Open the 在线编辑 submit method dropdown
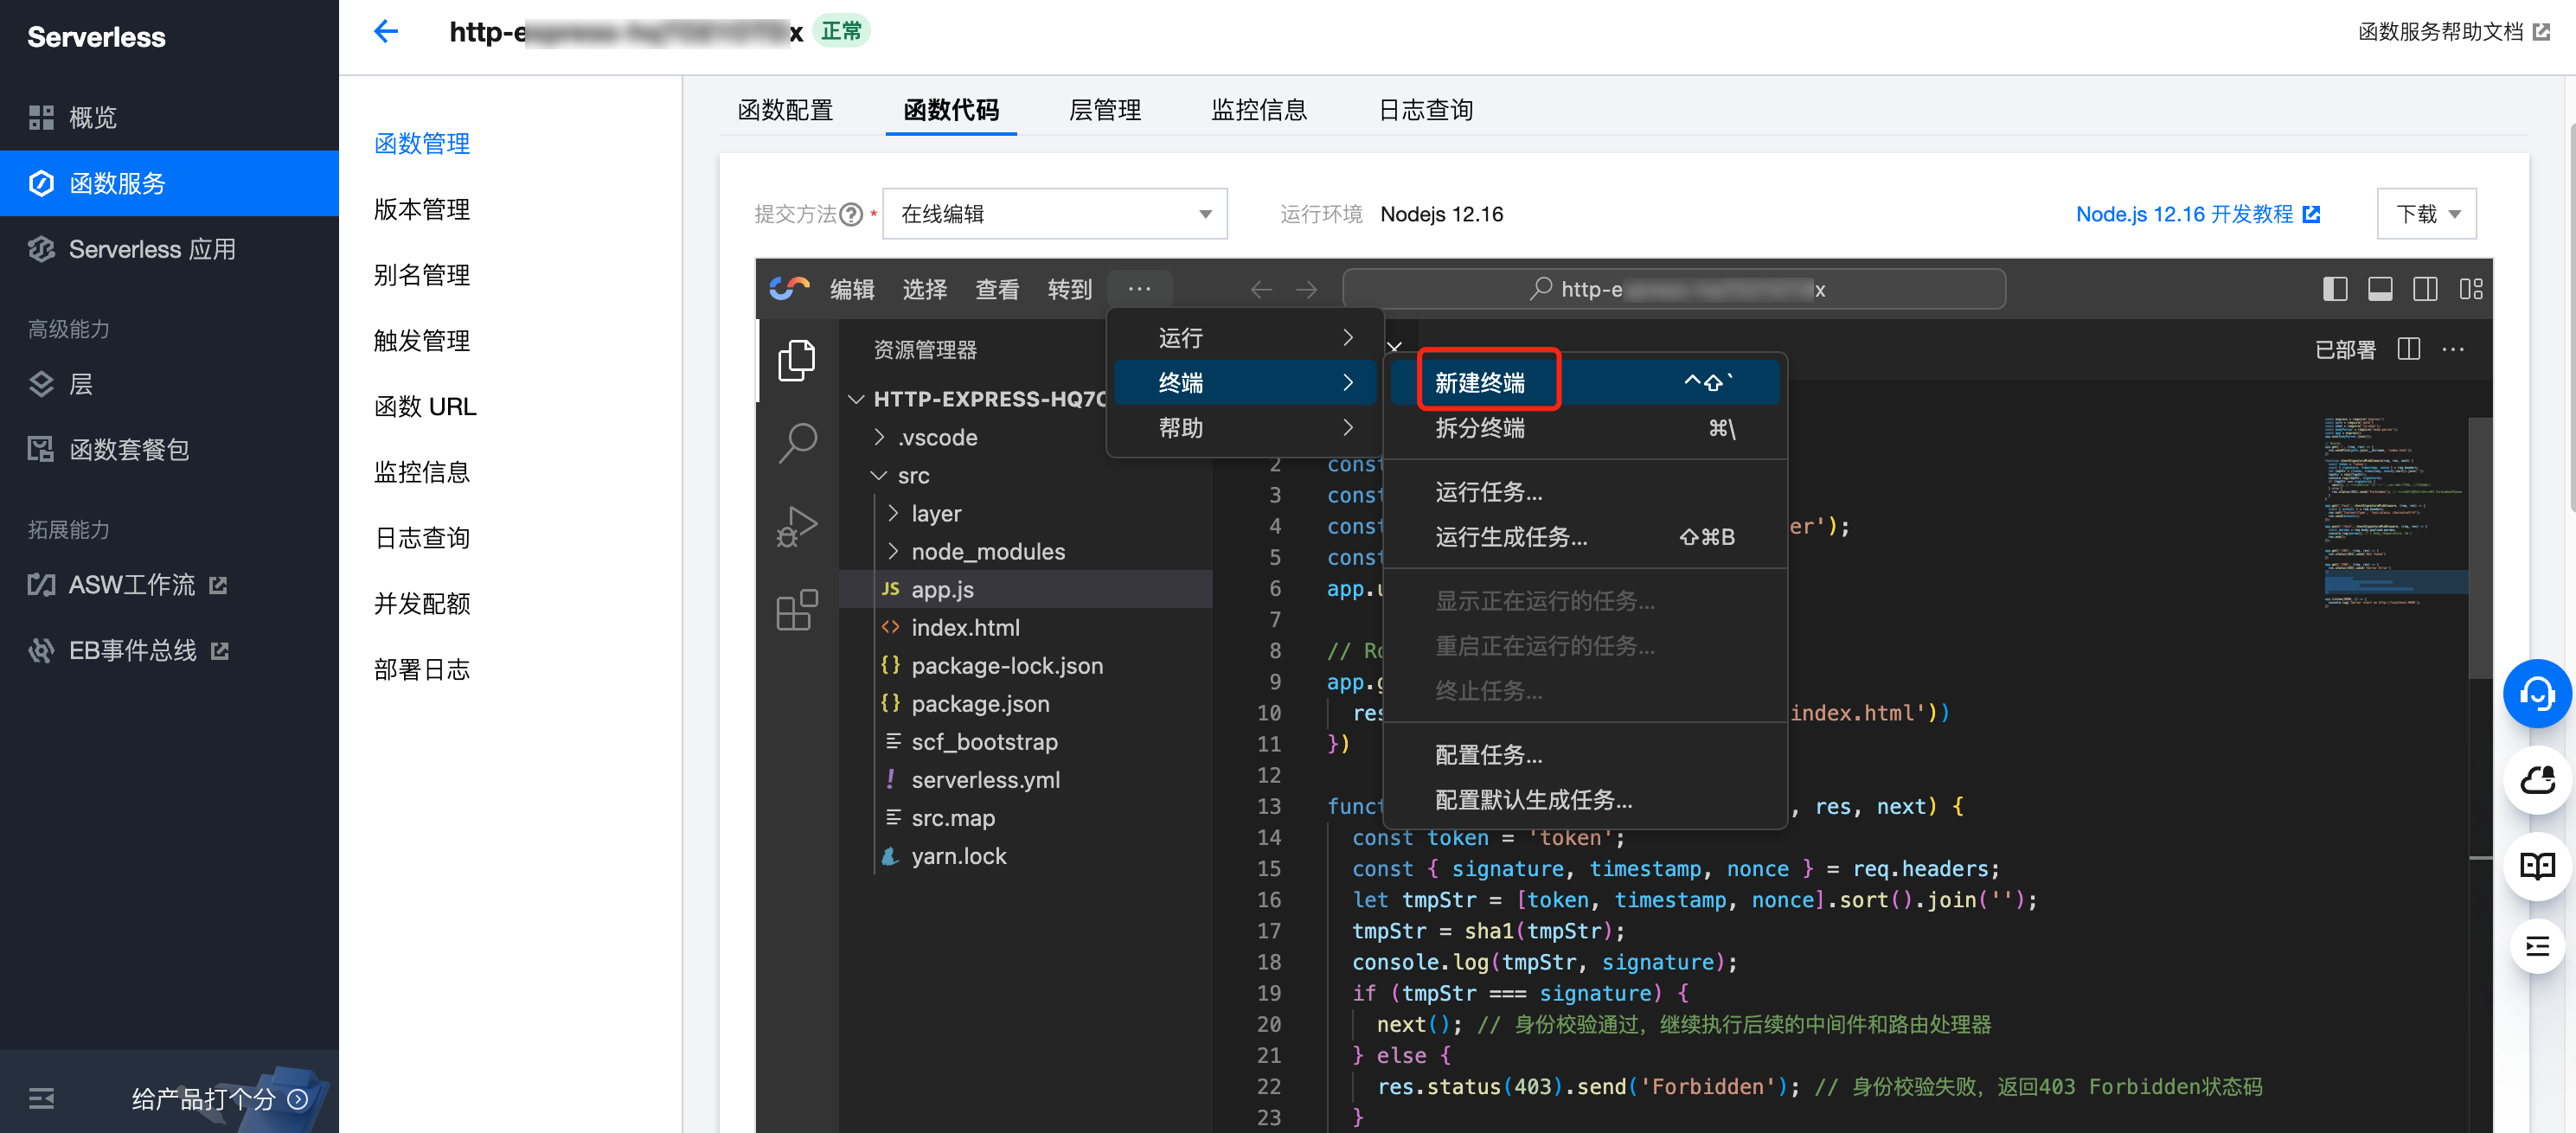The image size is (2576, 1133). coord(1054,214)
